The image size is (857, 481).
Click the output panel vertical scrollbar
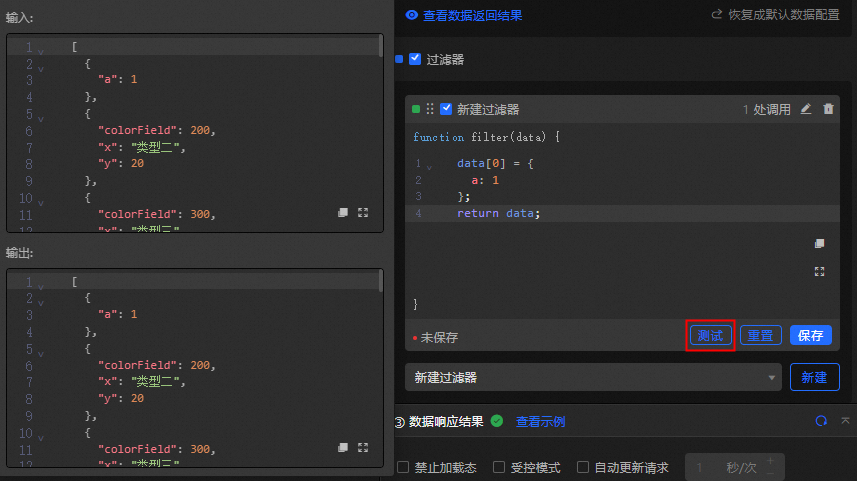click(380, 281)
